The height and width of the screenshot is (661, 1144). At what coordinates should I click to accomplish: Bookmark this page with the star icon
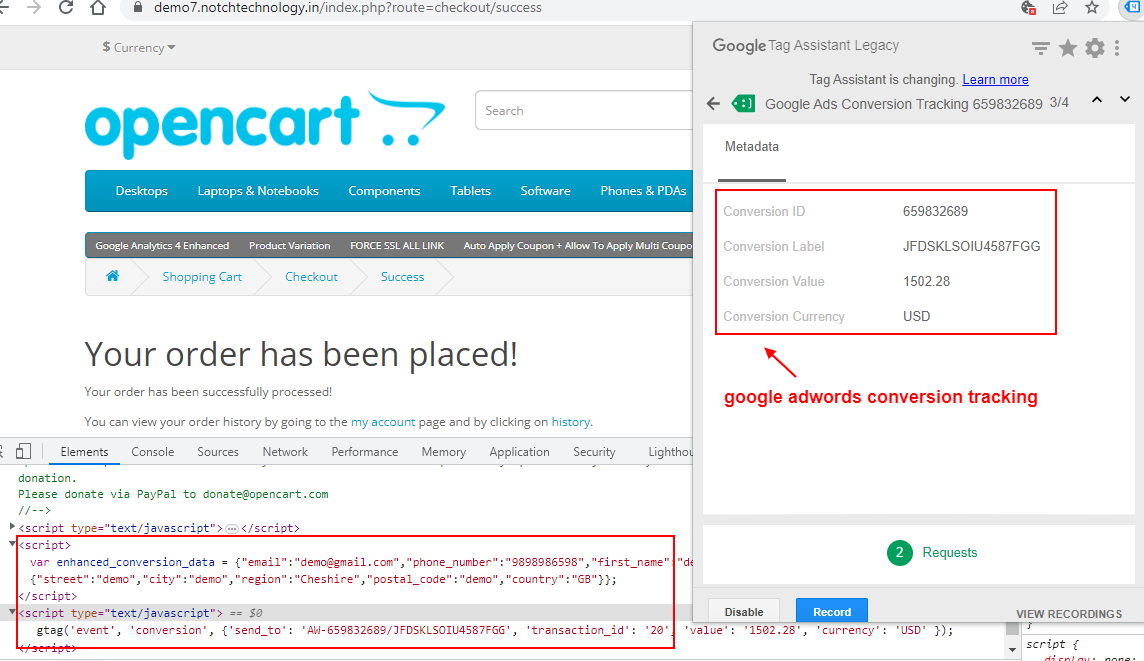[x=1091, y=7]
